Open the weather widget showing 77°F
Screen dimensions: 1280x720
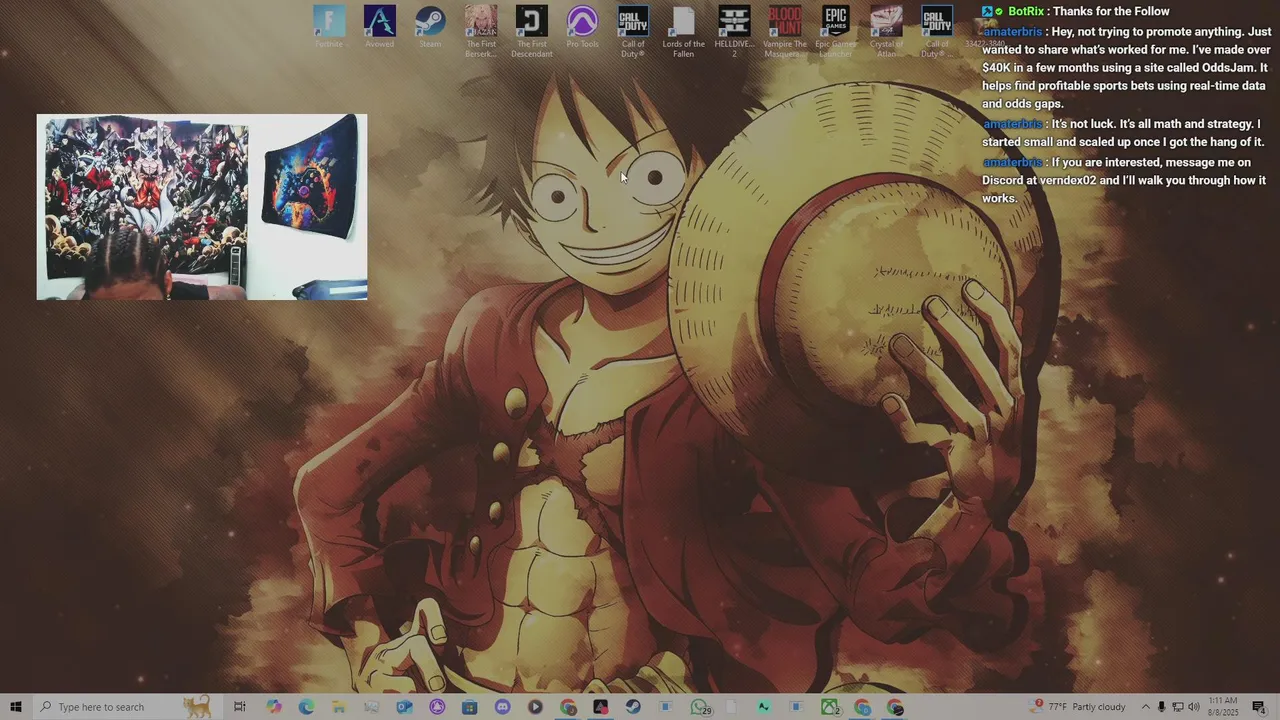tap(1079, 707)
